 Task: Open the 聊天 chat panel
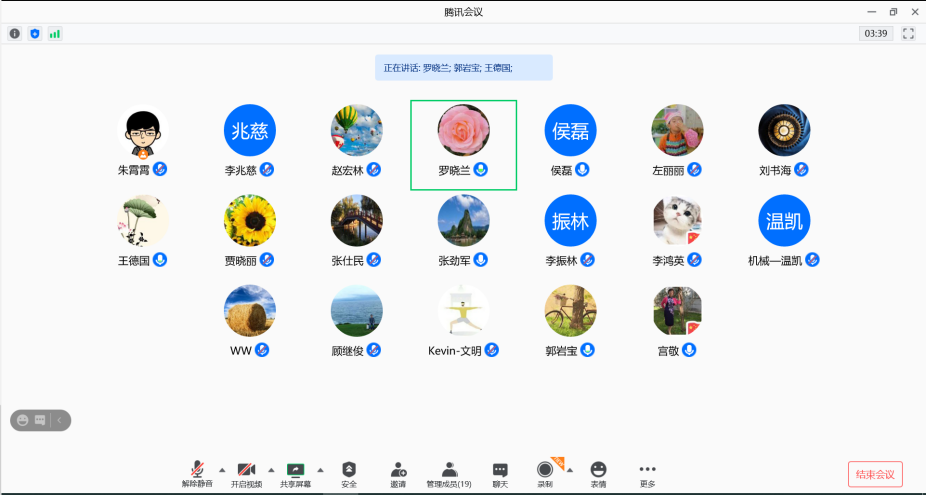(x=500, y=471)
